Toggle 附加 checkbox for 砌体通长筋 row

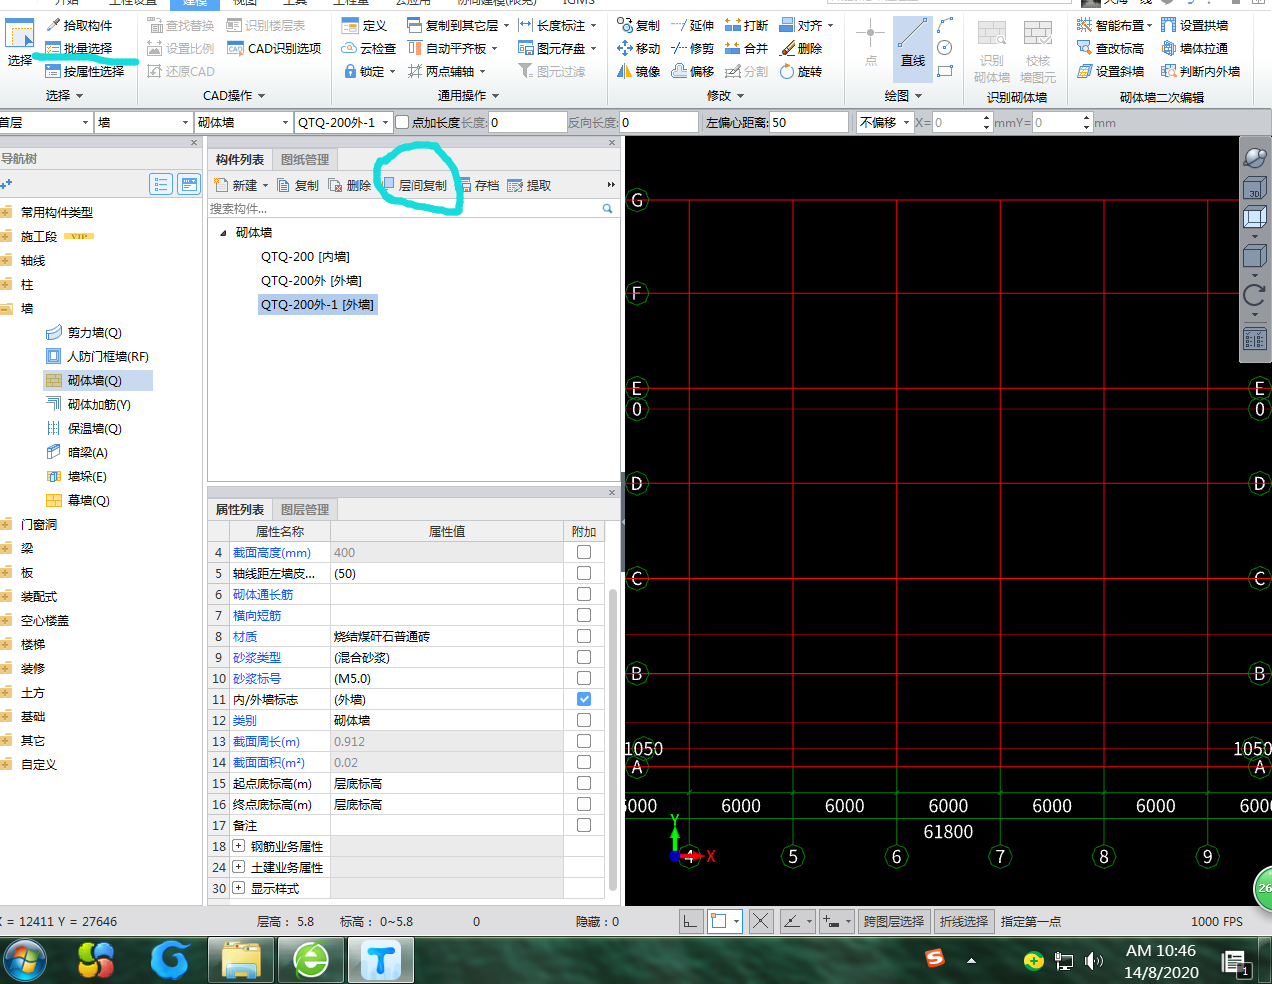(584, 594)
